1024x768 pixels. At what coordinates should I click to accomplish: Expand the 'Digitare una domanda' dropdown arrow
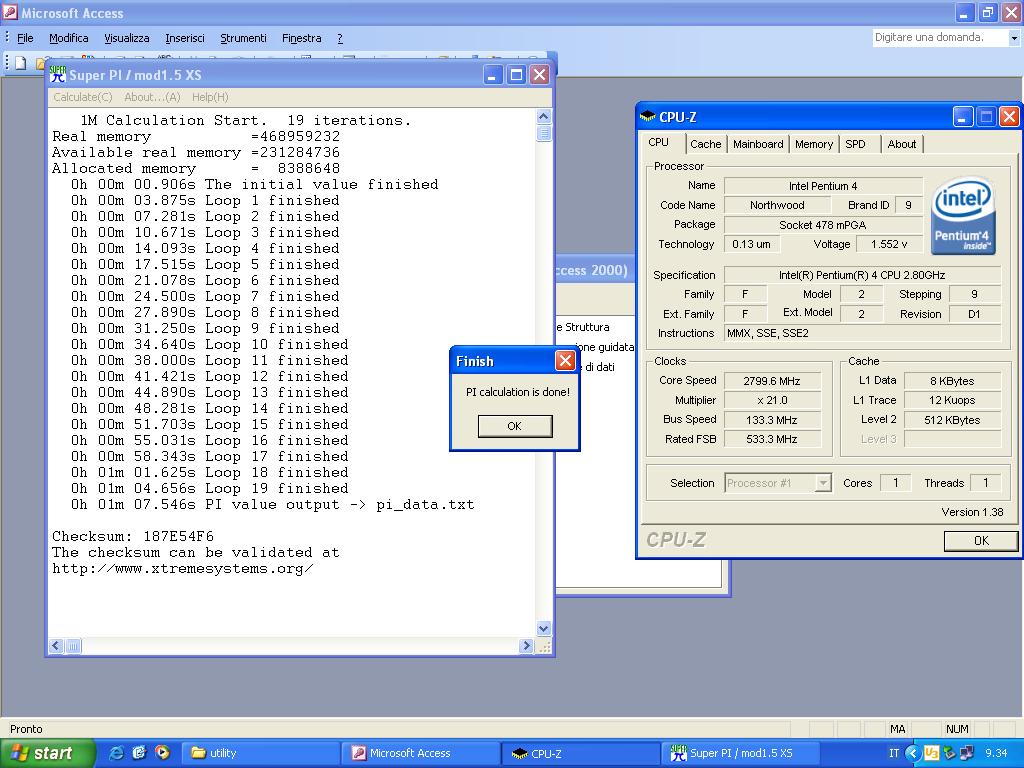click(1014, 38)
